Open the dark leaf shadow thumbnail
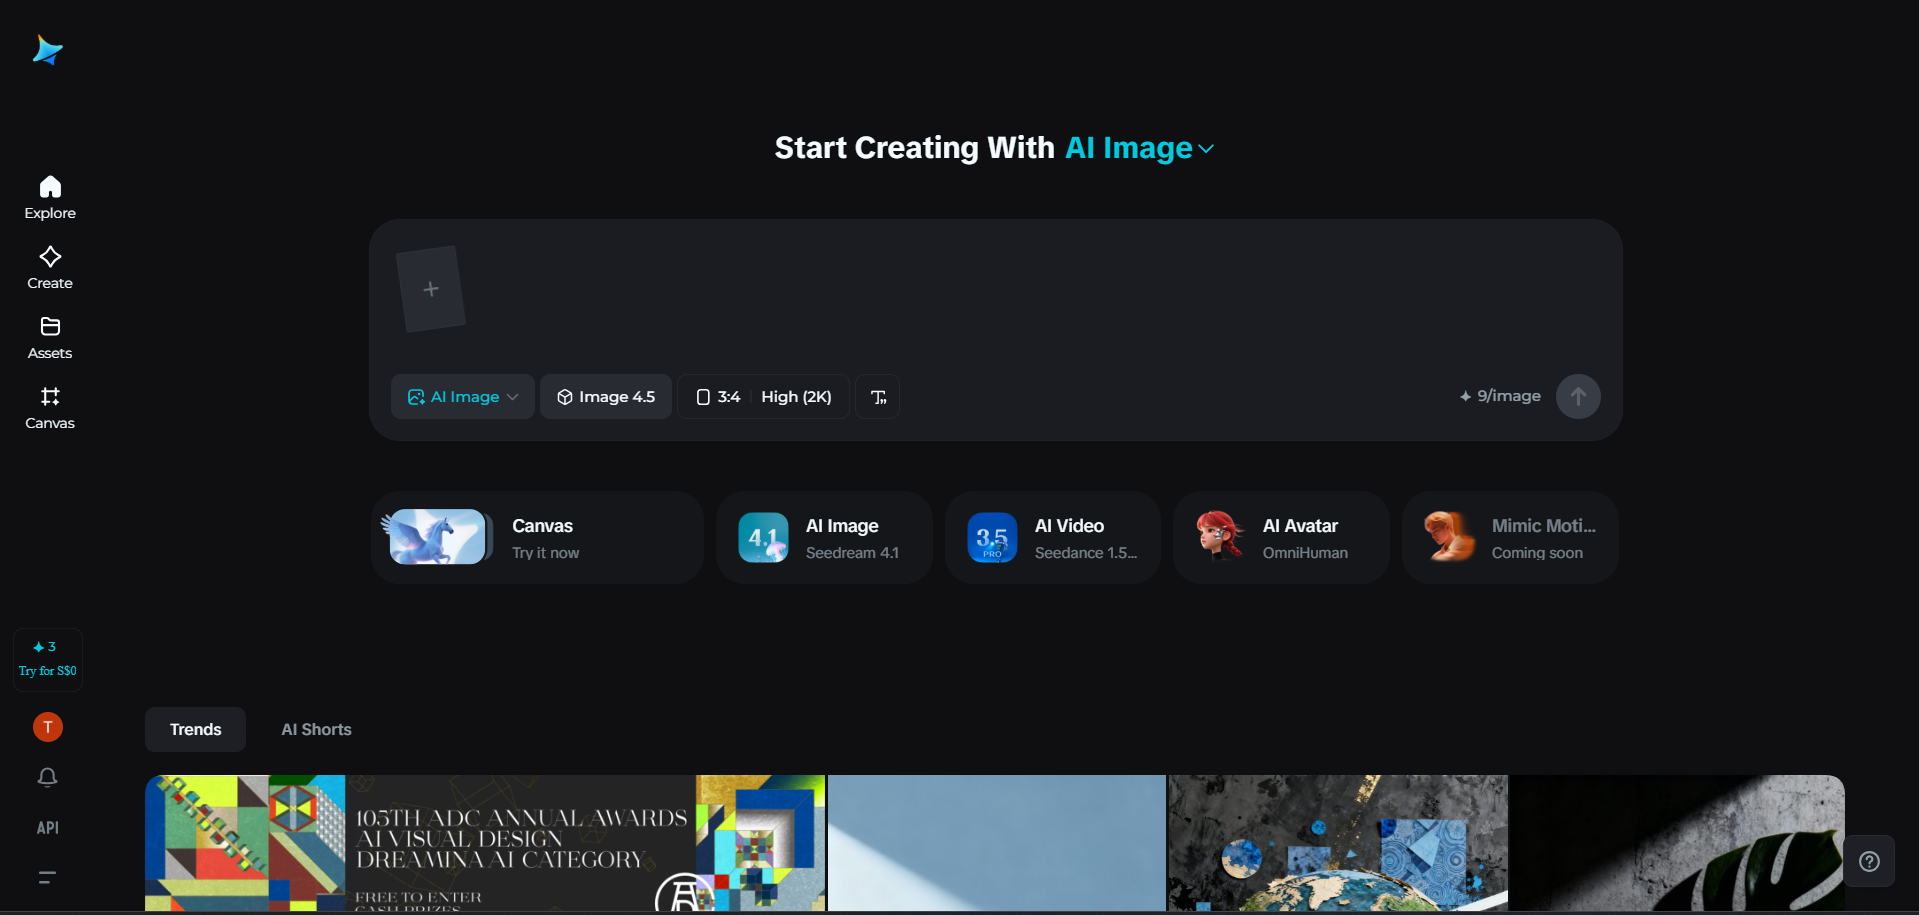The width and height of the screenshot is (1919, 915). point(1677,843)
